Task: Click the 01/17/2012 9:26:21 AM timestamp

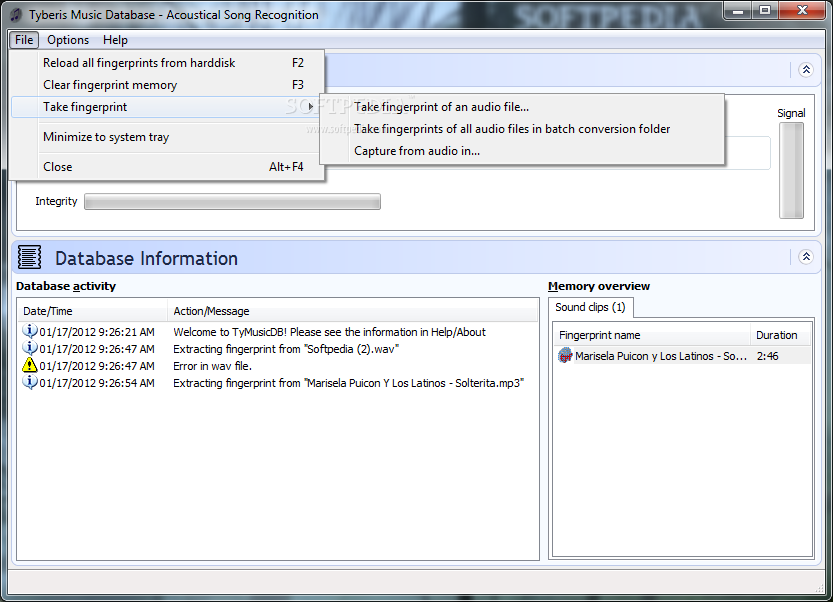Action: click(x=97, y=333)
